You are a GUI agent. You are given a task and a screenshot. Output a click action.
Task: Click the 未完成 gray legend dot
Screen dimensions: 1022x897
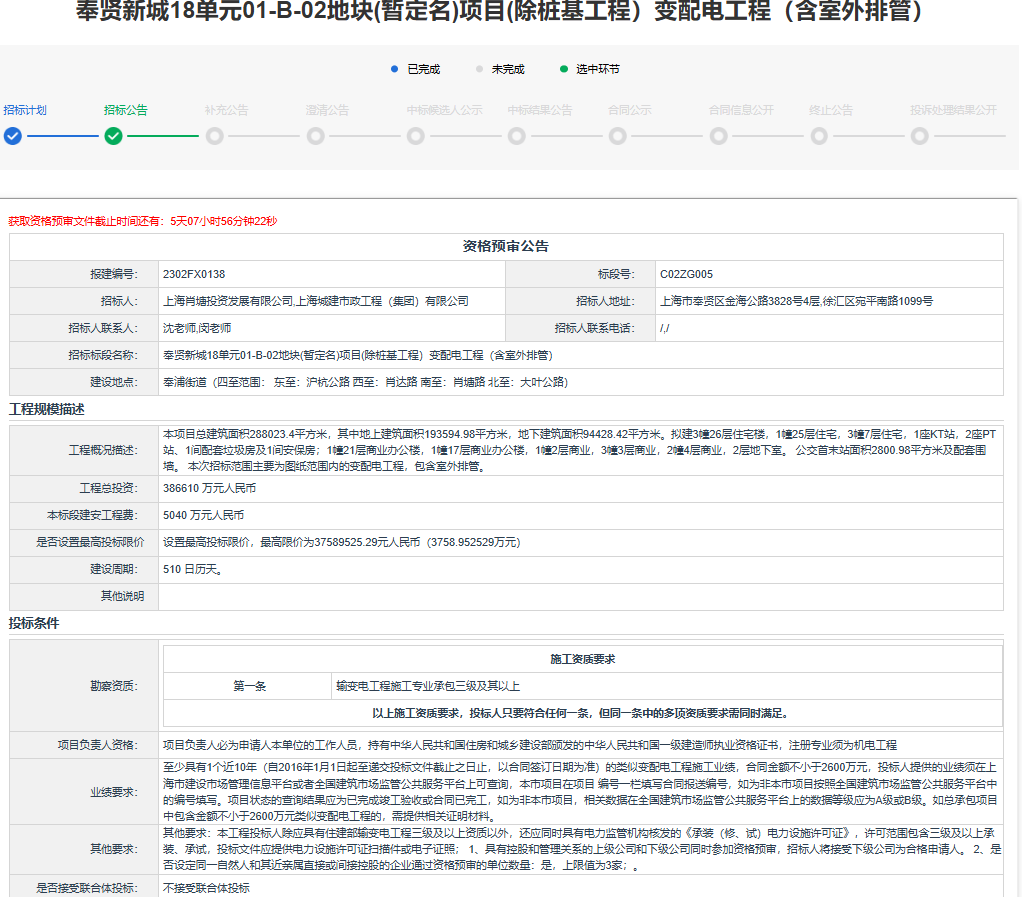coord(479,69)
